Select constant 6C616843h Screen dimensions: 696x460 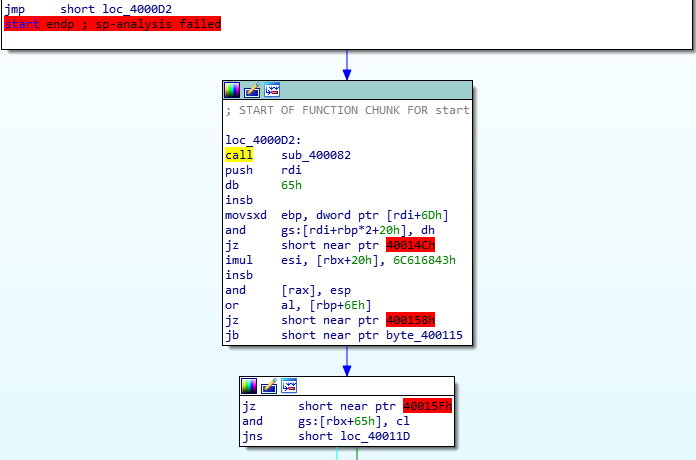point(424,260)
